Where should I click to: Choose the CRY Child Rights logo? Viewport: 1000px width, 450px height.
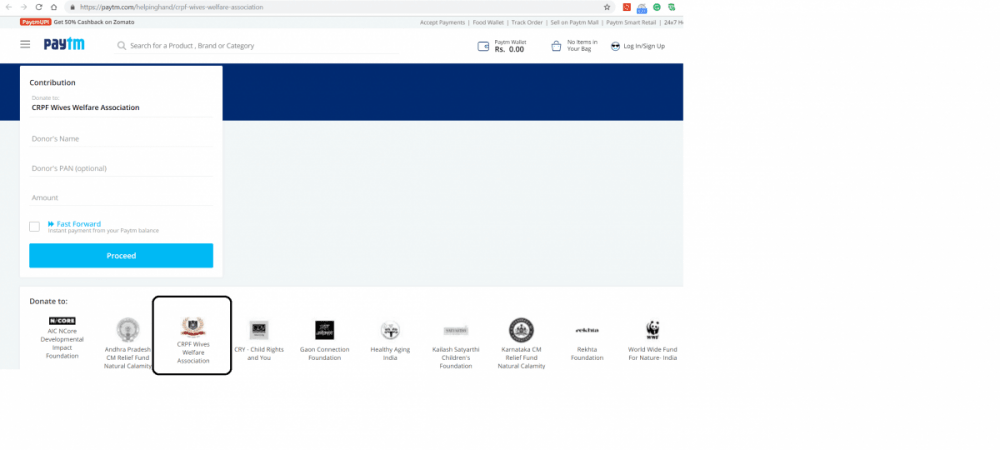[259, 330]
